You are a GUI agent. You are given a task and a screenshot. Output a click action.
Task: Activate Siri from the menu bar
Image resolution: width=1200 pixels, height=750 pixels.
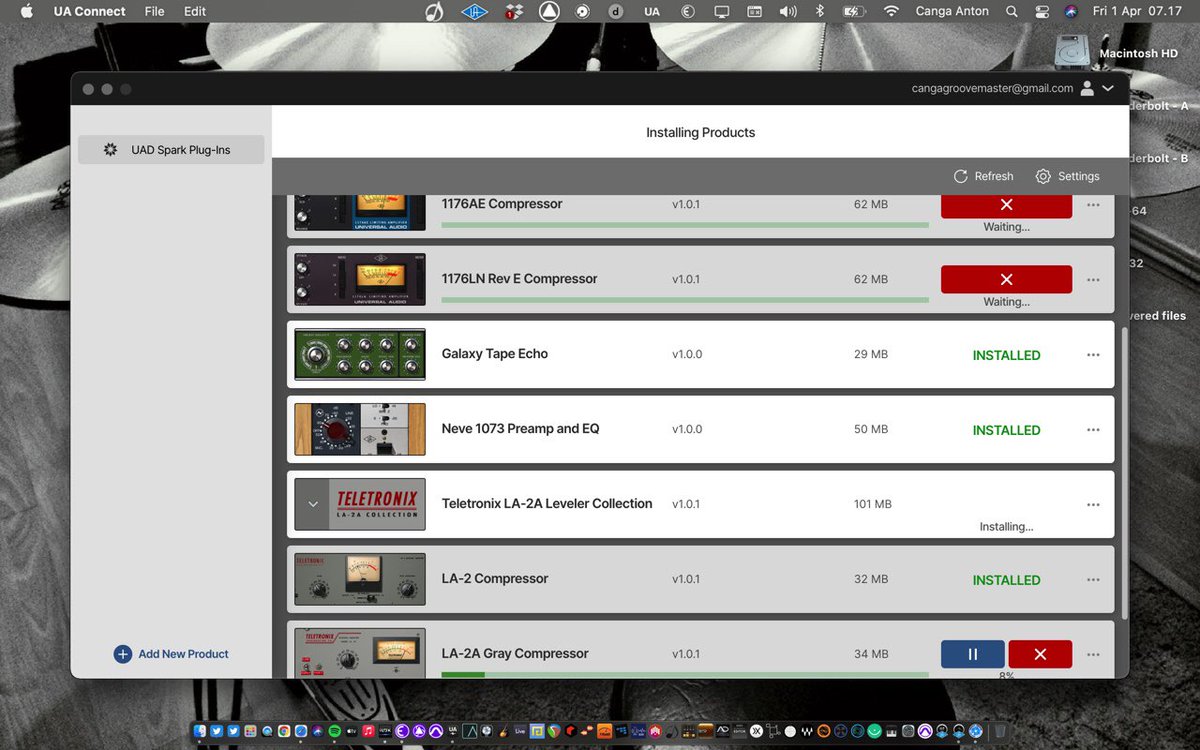pos(1071,11)
